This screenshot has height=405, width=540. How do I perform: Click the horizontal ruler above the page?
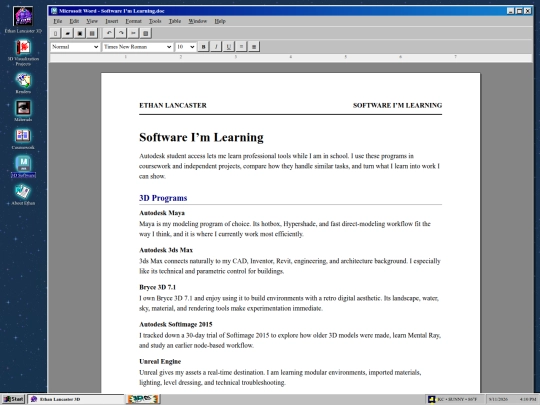291,58
